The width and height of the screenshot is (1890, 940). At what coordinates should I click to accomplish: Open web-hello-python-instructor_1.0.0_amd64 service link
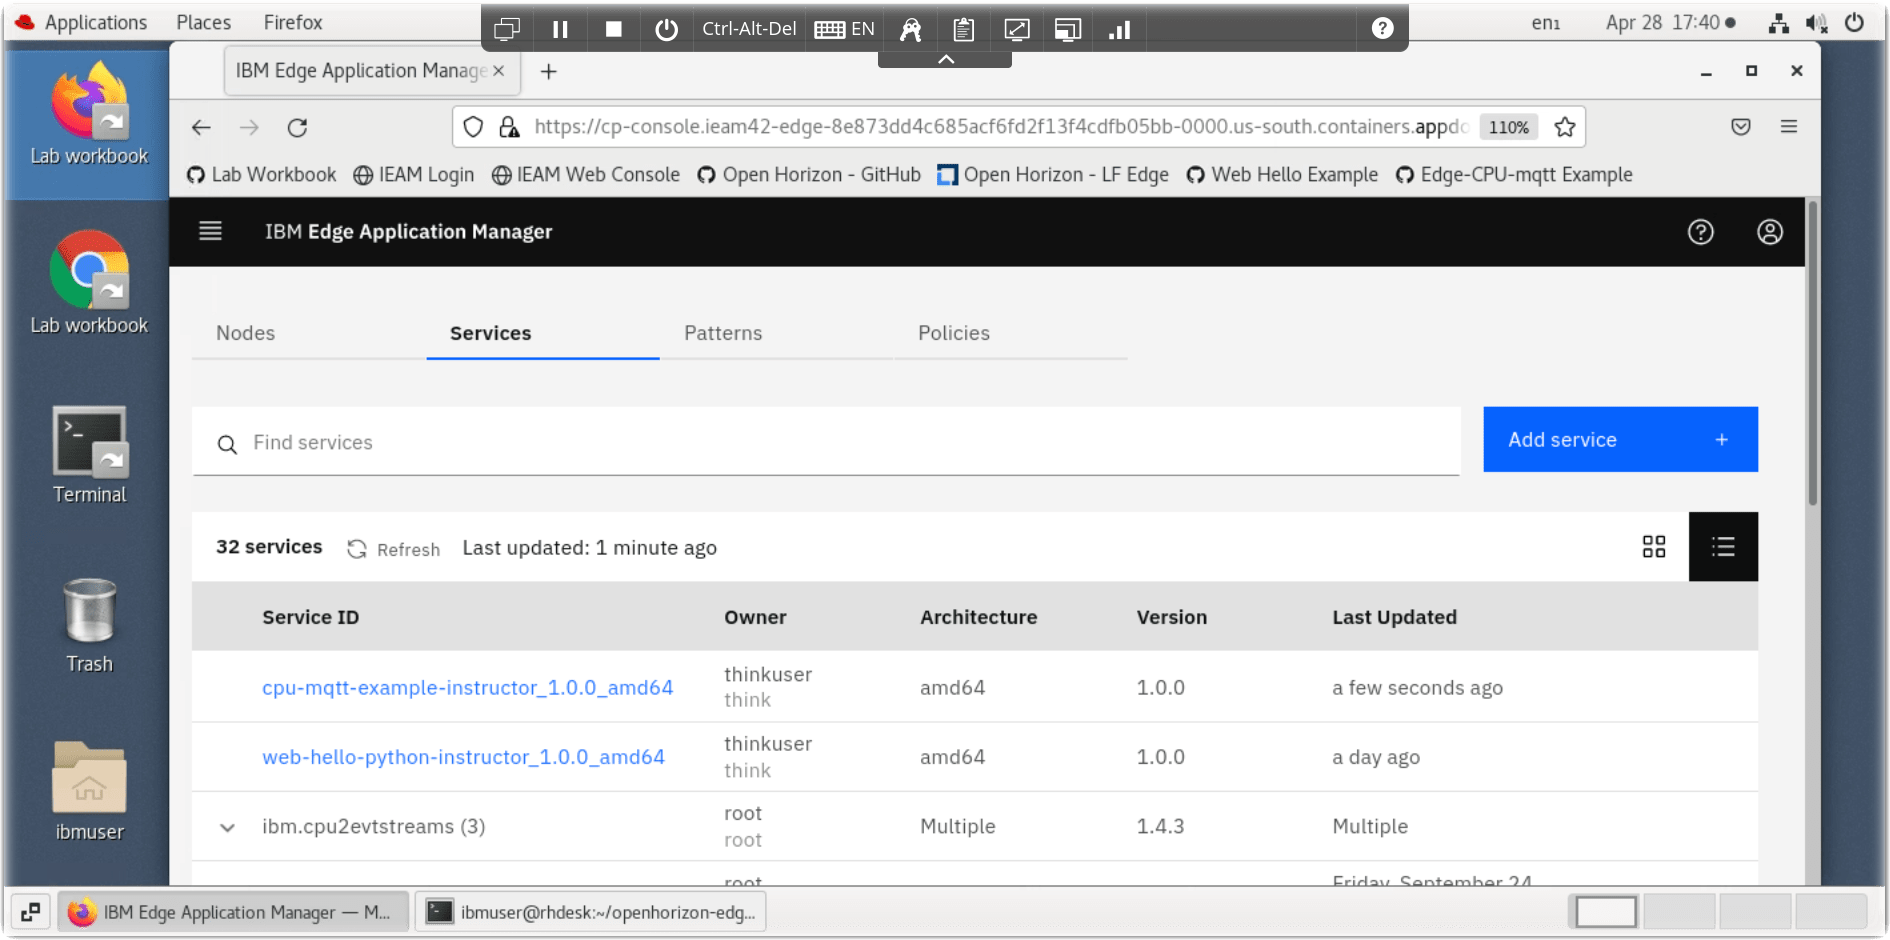coord(463,757)
